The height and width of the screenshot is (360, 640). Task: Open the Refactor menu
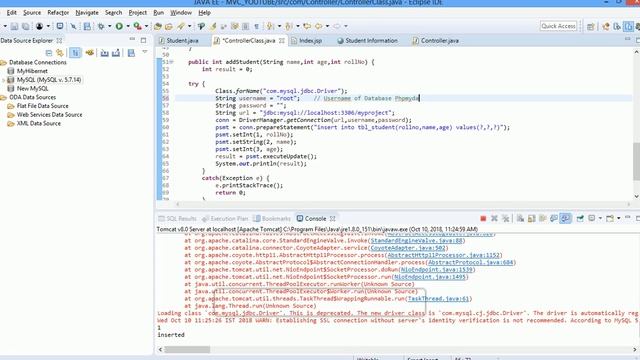point(58,13)
